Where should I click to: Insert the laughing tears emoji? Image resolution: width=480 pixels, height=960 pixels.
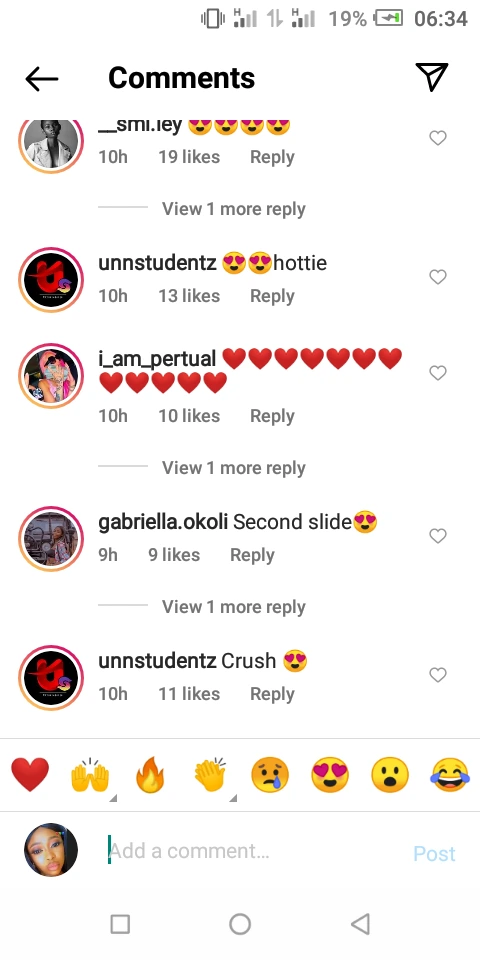pyautogui.click(x=450, y=775)
